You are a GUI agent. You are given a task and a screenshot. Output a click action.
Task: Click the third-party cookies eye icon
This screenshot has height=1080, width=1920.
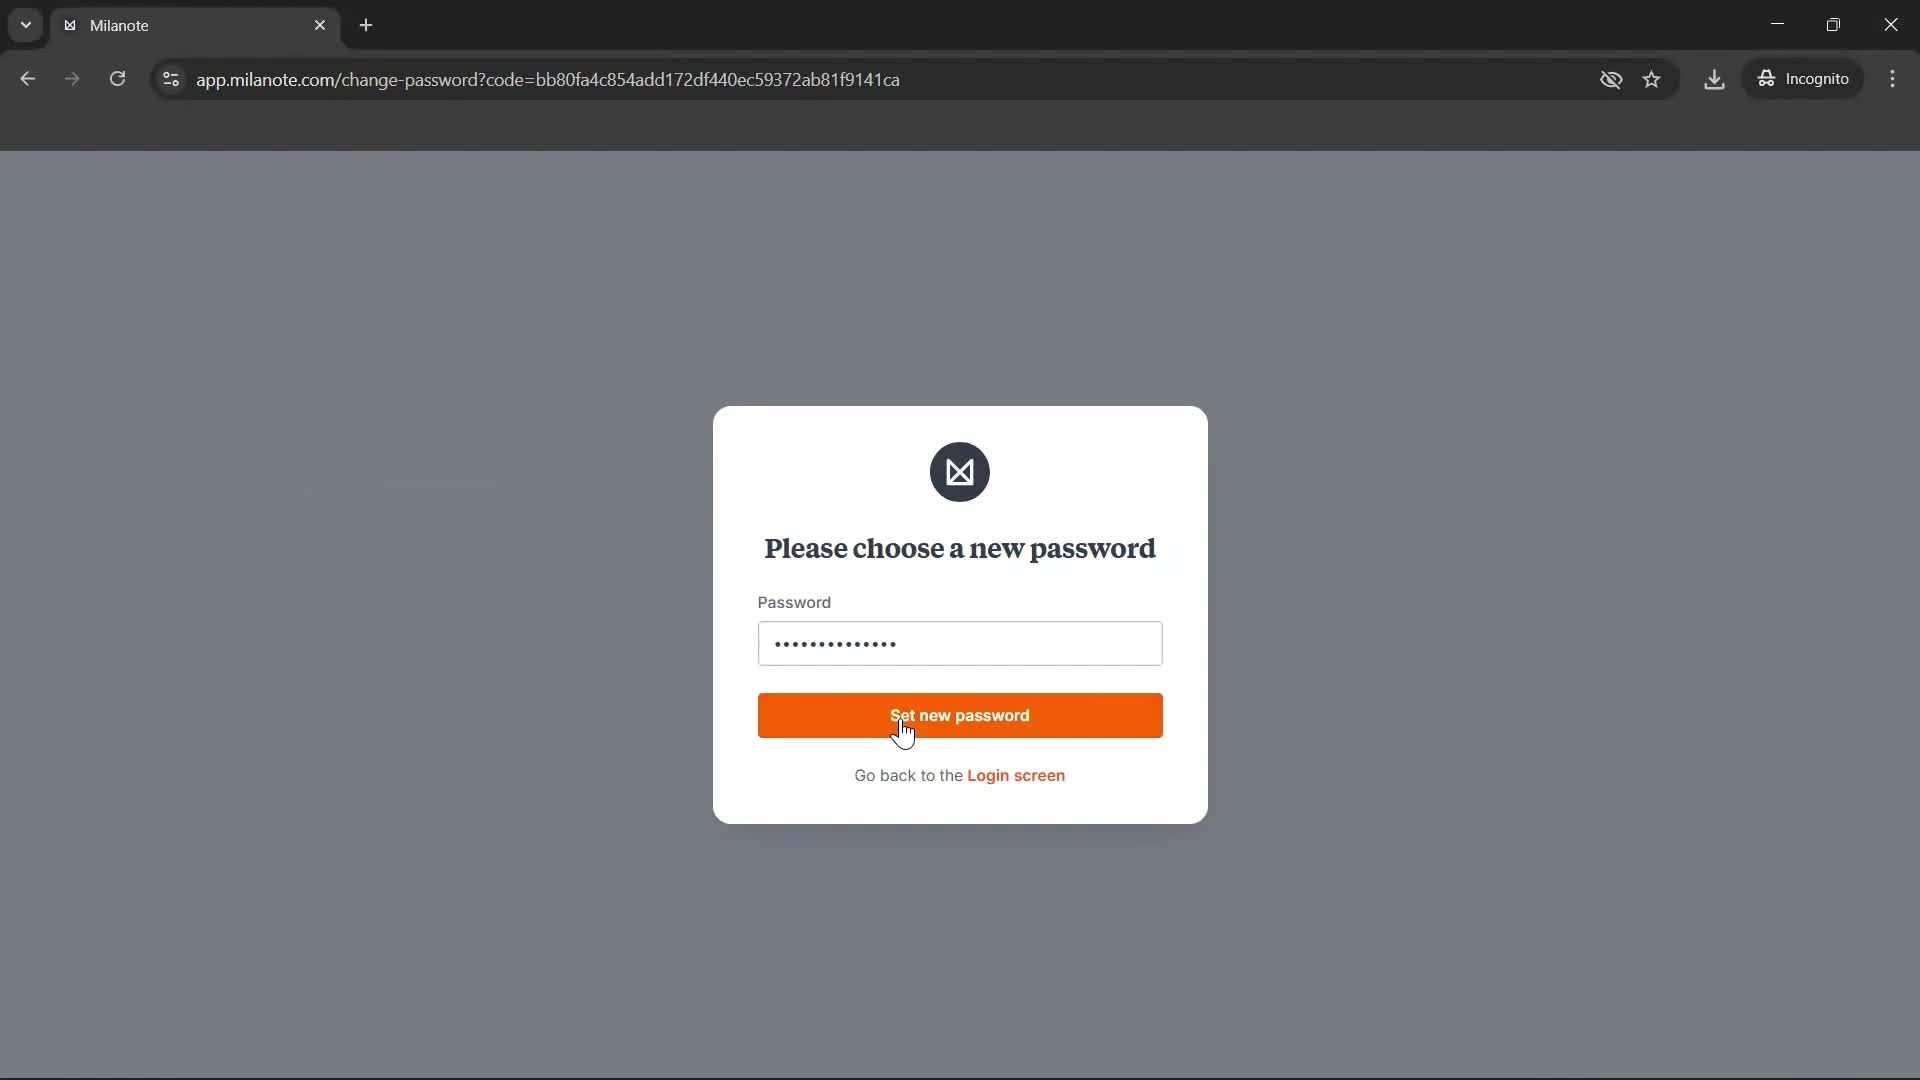pos(1610,79)
